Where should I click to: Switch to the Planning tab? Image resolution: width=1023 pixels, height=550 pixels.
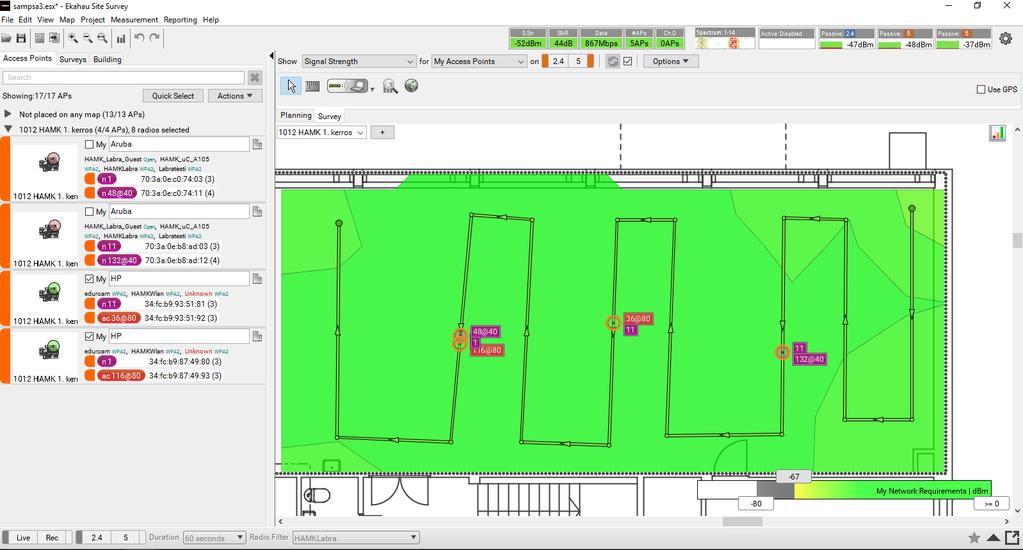coord(296,115)
